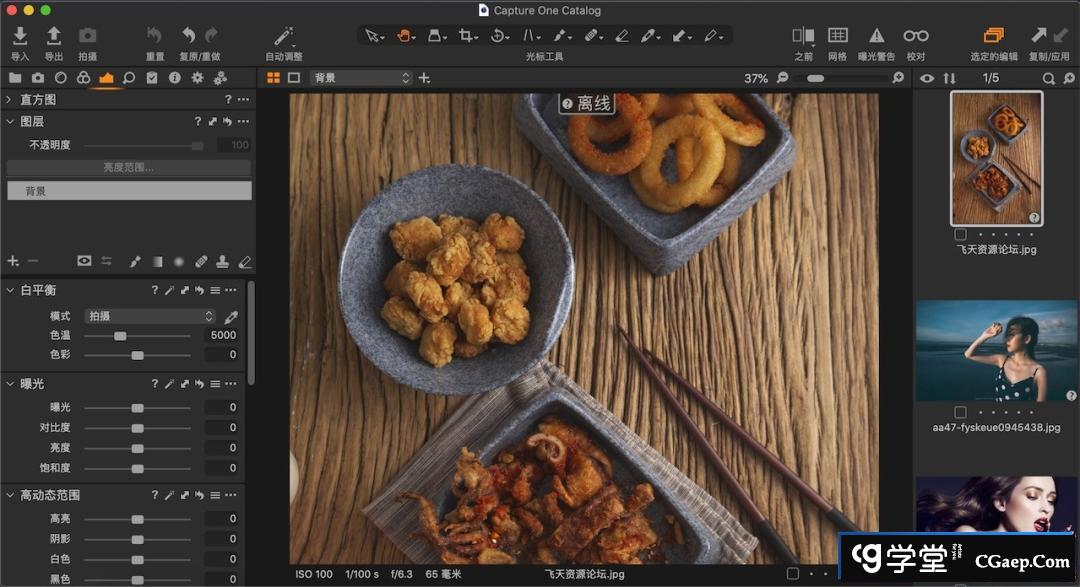Select the crop cursor tool
Image resolution: width=1080 pixels, height=587 pixels.
[x=467, y=36]
